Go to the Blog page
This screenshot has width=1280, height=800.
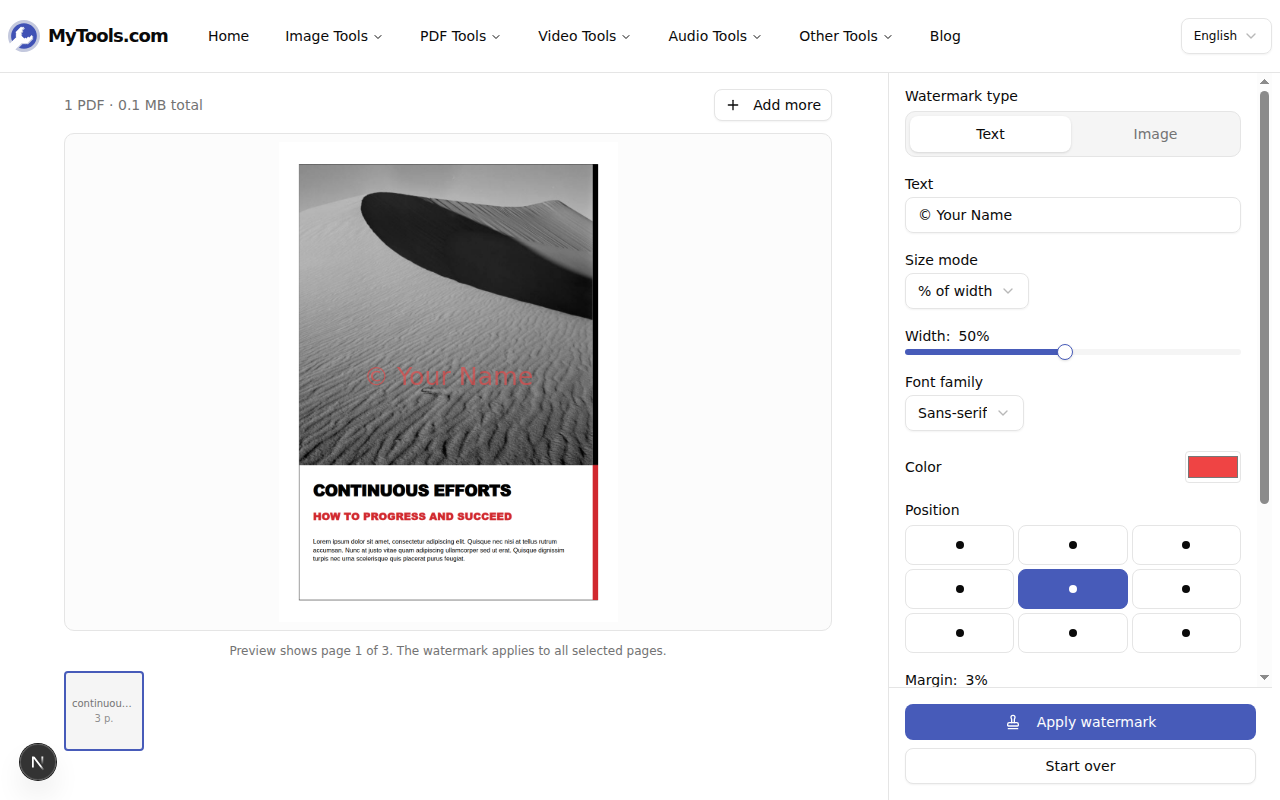tap(945, 36)
